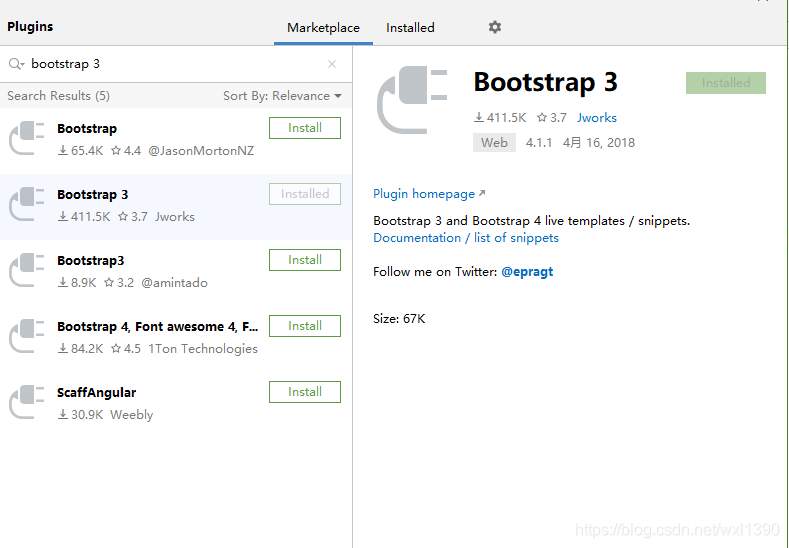Viewport: 789px width, 548px height.
Task: Select the Bootstrap result title
Action: point(87,128)
